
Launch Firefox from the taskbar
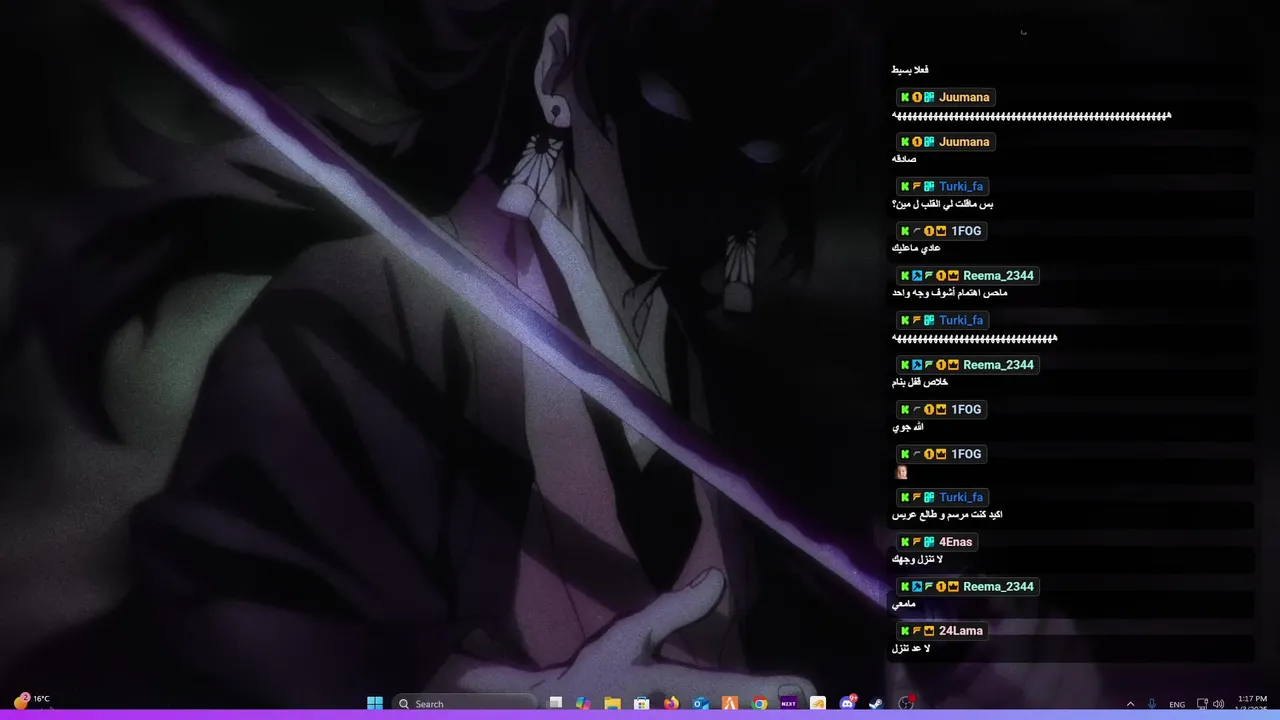click(x=671, y=703)
